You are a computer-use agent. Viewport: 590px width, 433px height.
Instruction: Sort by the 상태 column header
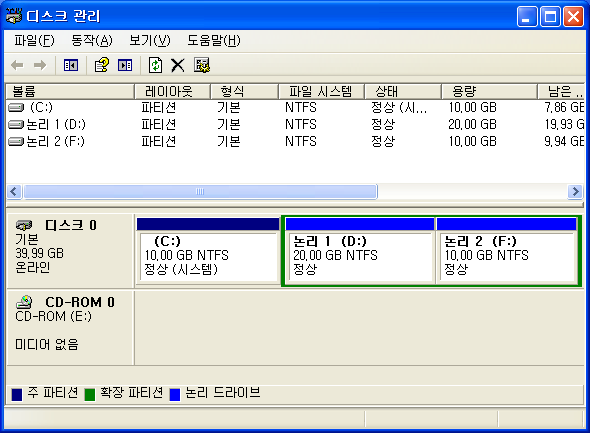point(403,91)
